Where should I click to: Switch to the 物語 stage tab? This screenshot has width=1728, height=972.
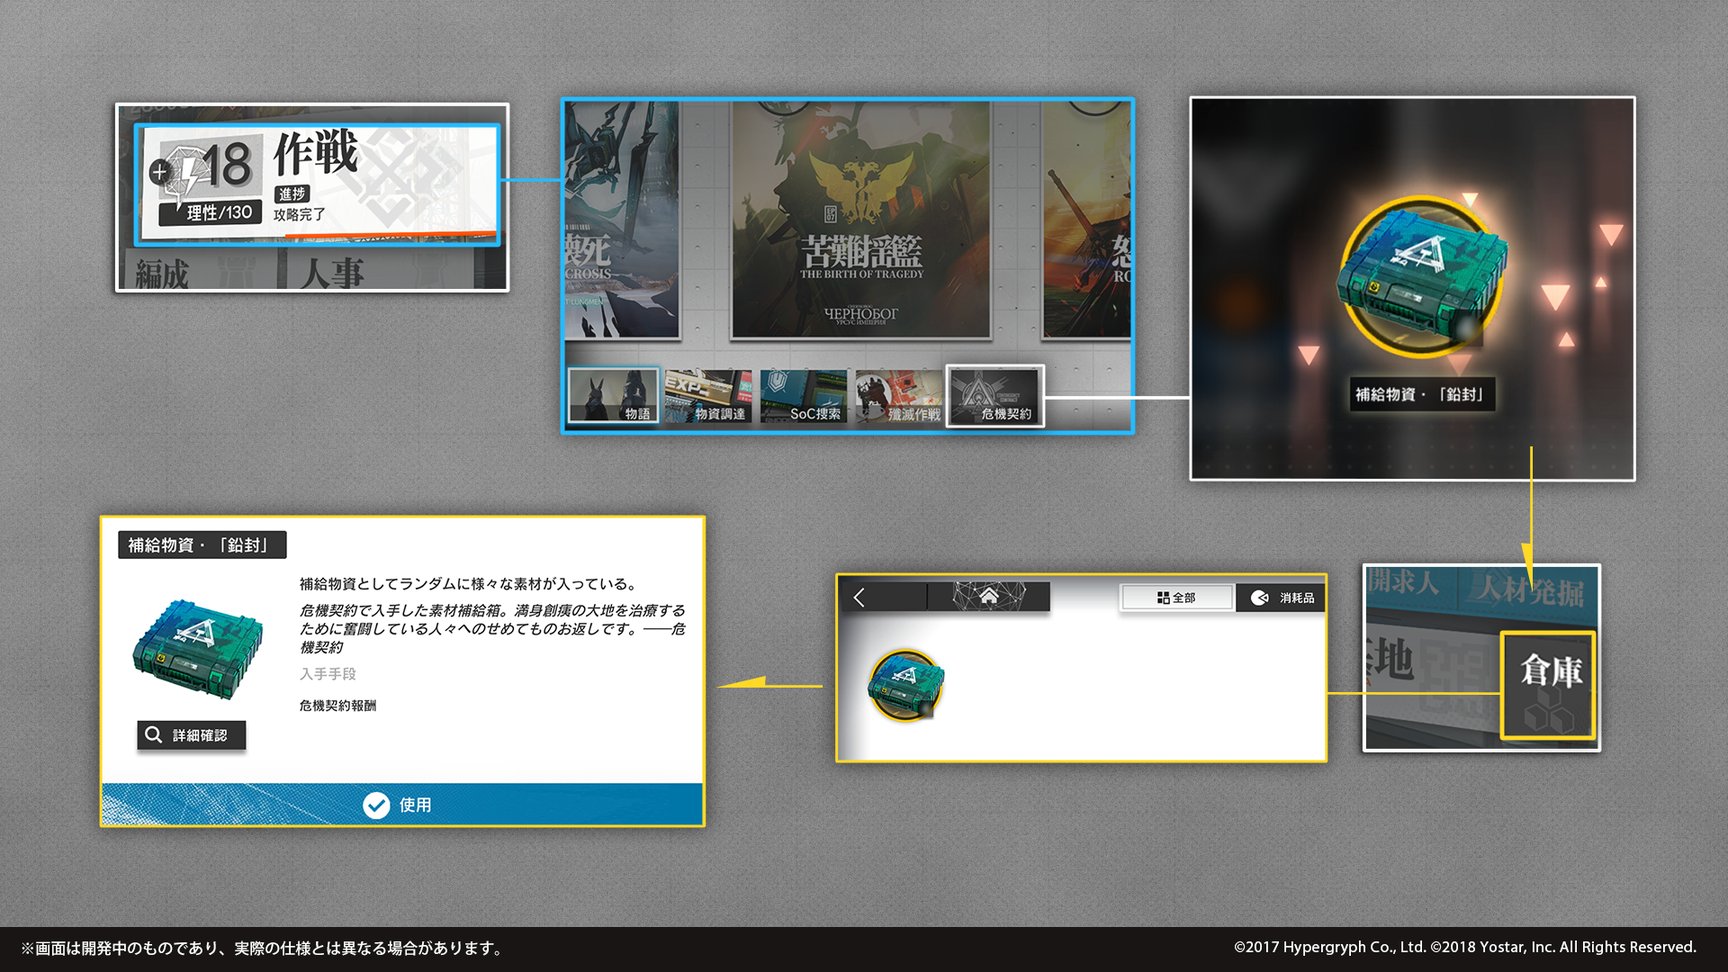tap(613, 396)
